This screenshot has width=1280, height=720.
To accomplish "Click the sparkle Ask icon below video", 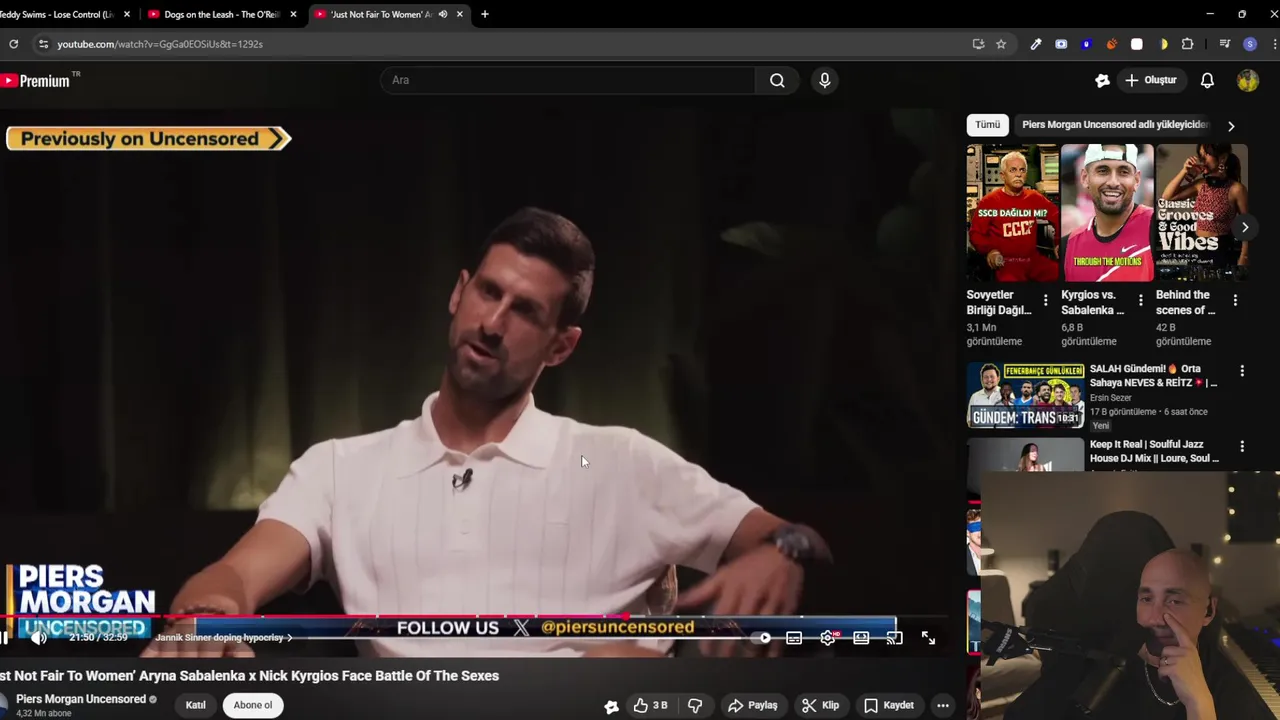I will click(x=612, y=706).
